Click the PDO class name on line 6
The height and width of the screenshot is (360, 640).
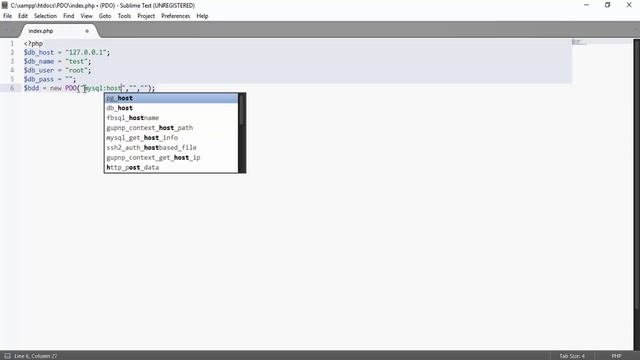(71, 88)
